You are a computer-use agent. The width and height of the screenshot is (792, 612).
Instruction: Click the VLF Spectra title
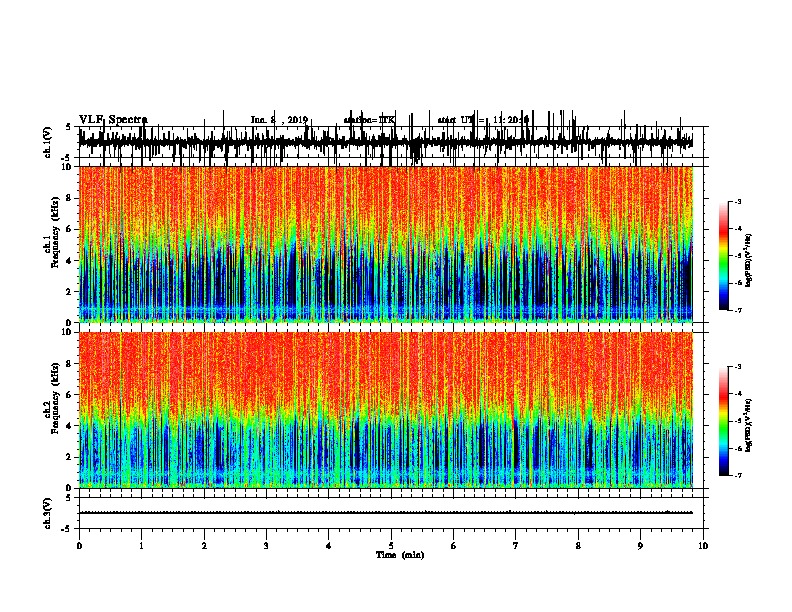coord(113,120)
